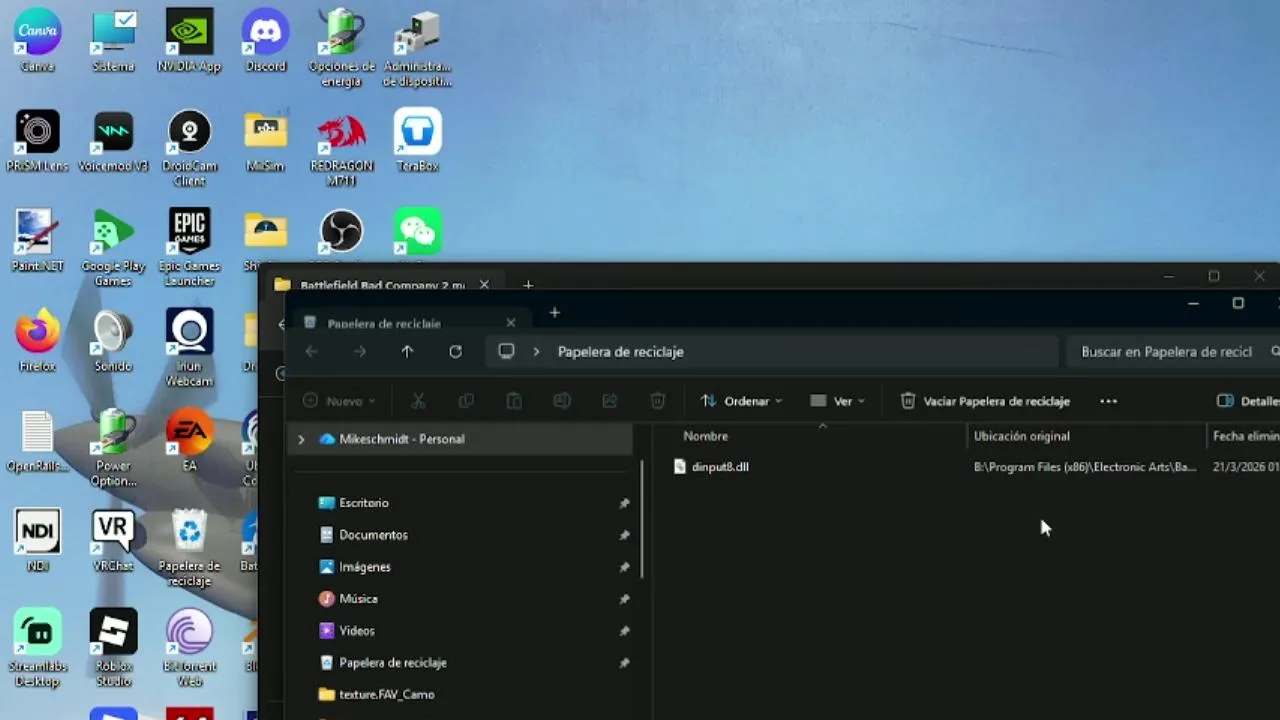Click the dinput8.dll original location path
Screen dimensions: 1280x720
[x=1085, y=467]
